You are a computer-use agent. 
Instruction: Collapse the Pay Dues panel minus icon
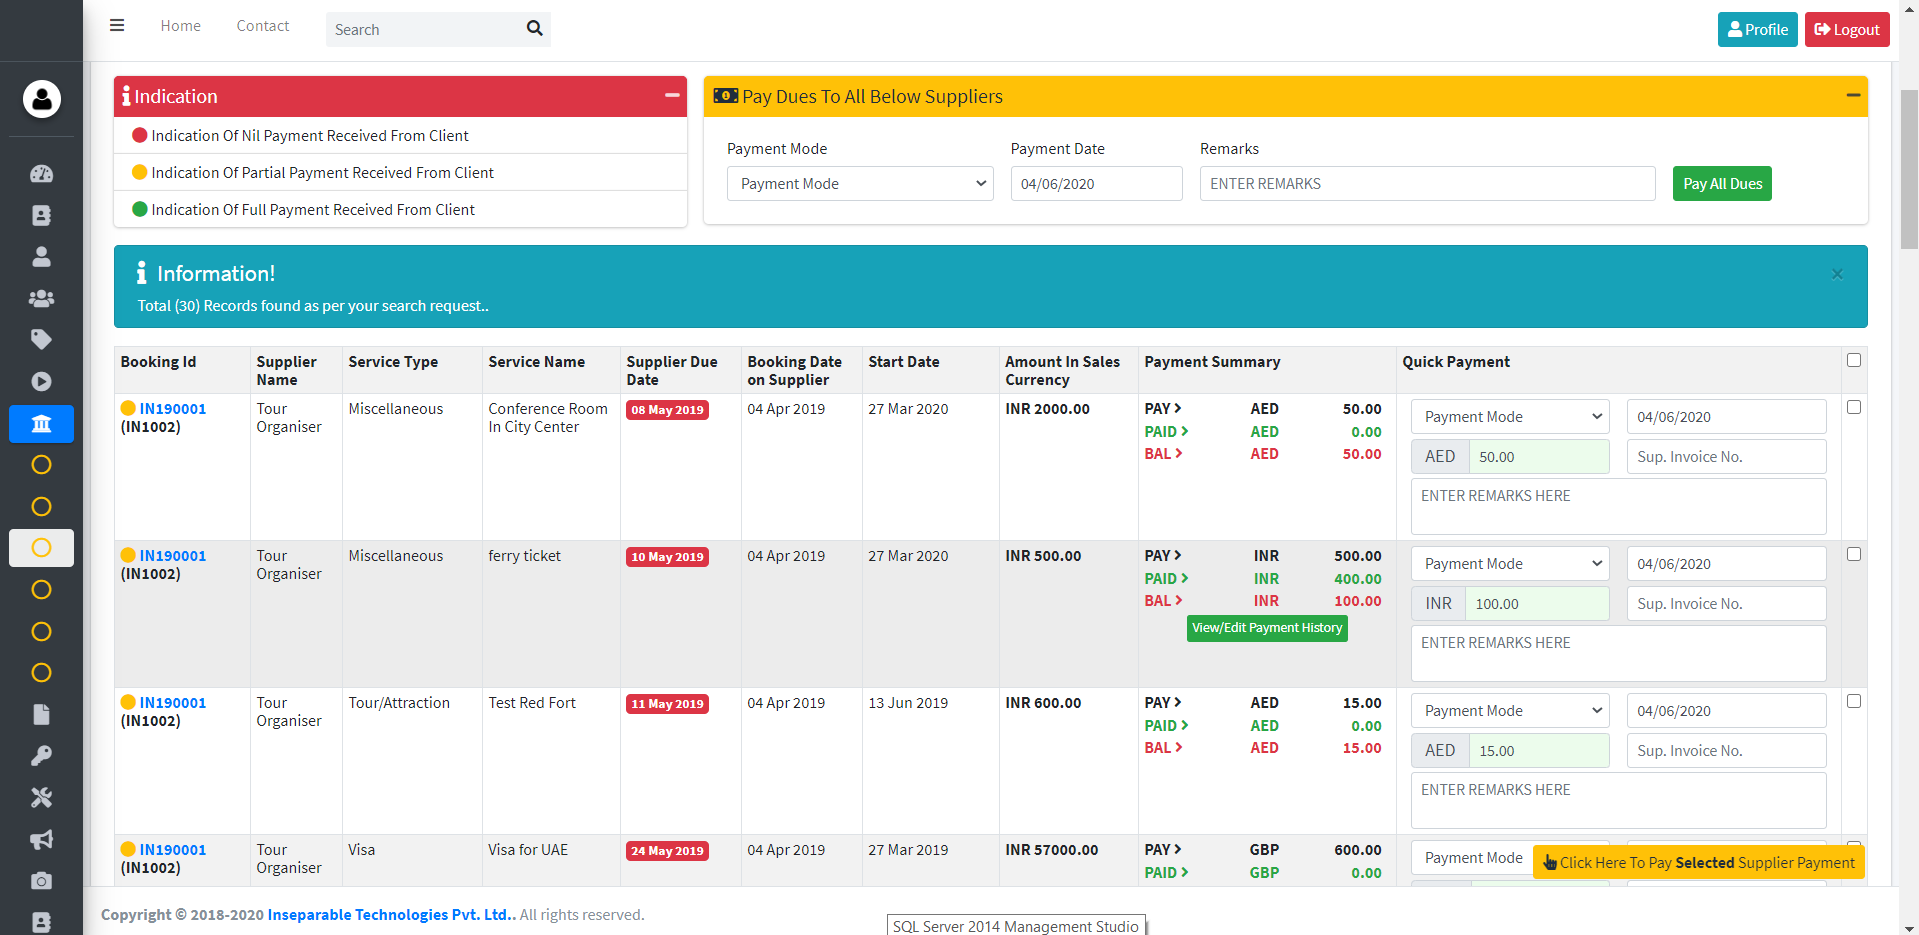click(1853, 95)
